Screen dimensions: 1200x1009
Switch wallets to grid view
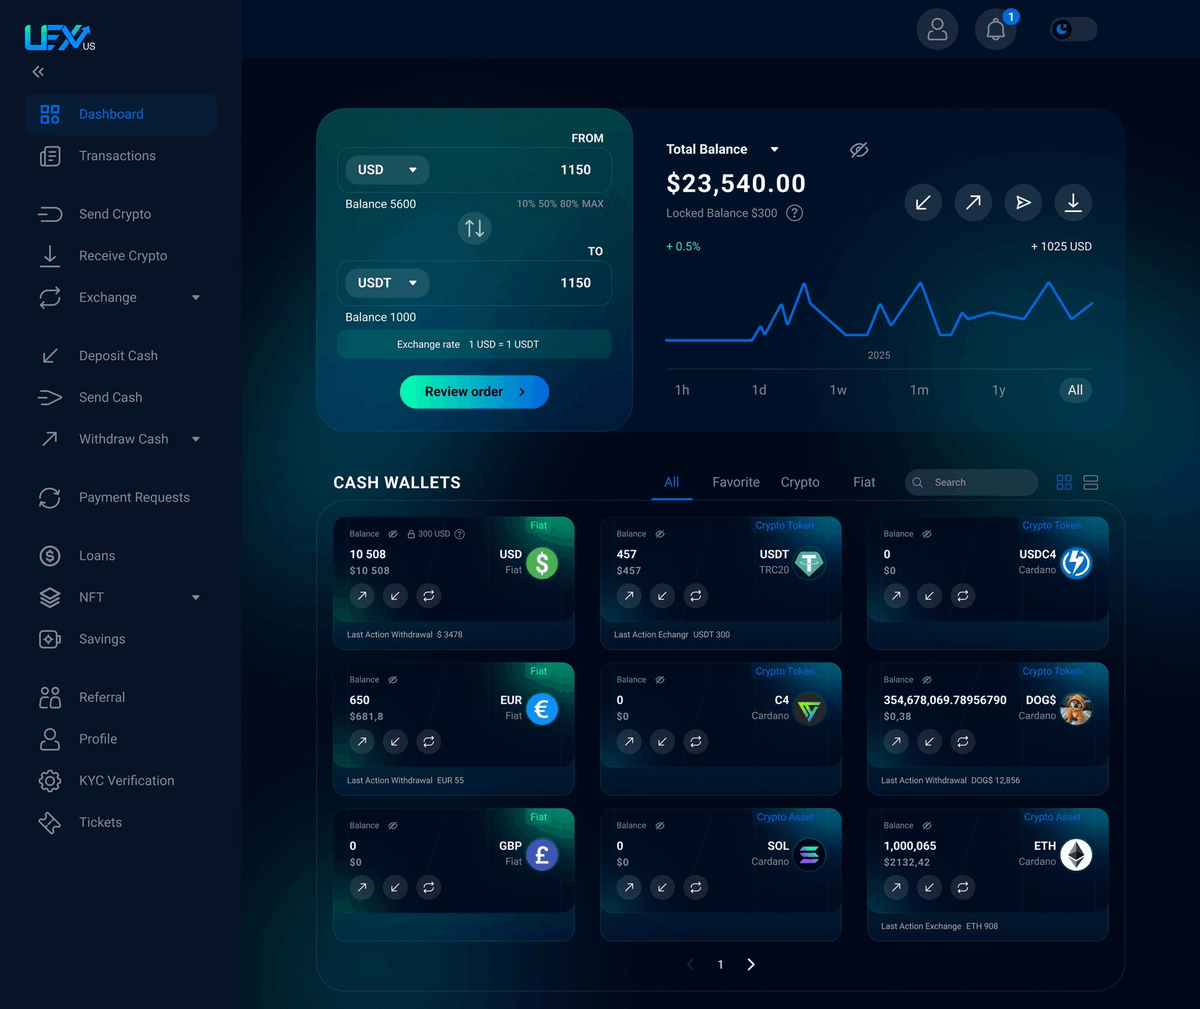1064,483
